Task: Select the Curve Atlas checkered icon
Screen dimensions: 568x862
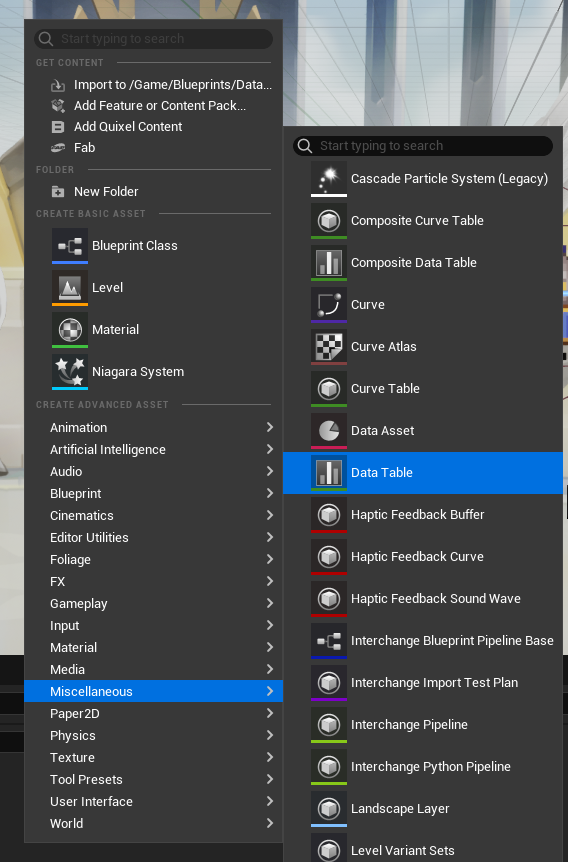Action: (329, 347)
